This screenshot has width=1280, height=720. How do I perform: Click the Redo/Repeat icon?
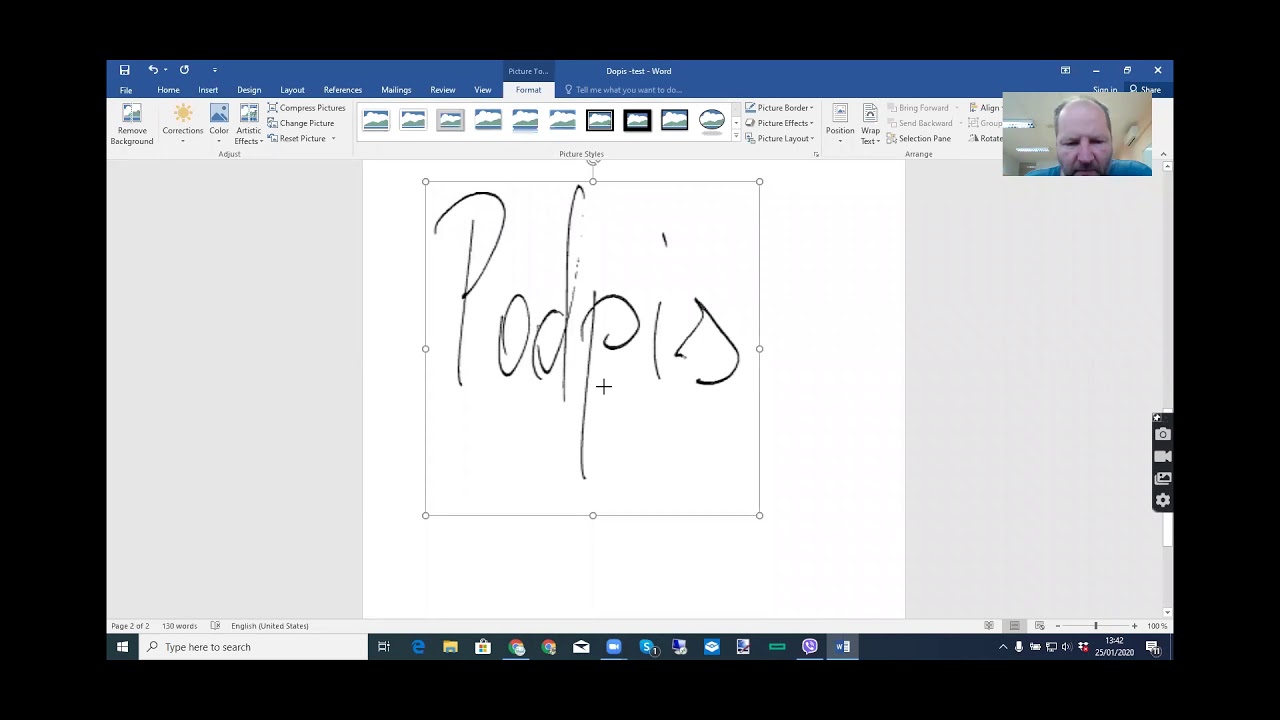click(184, 70)
